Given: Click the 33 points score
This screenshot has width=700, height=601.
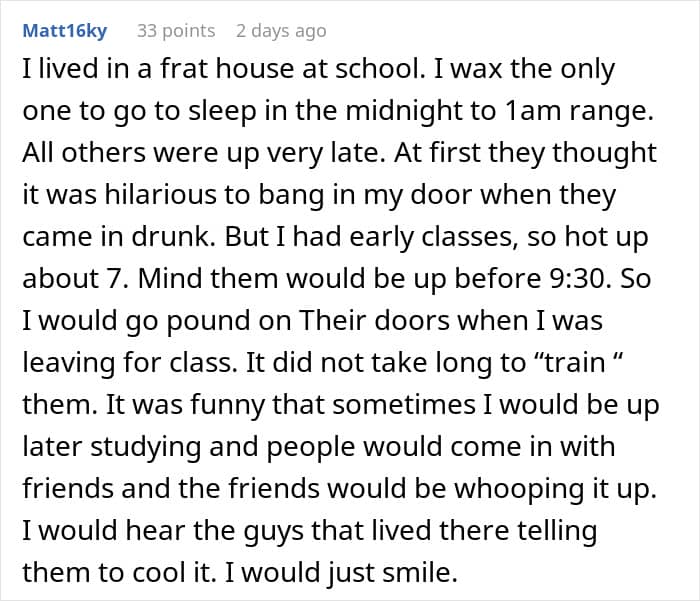Looking at the screenshot, I should [174, 31].
